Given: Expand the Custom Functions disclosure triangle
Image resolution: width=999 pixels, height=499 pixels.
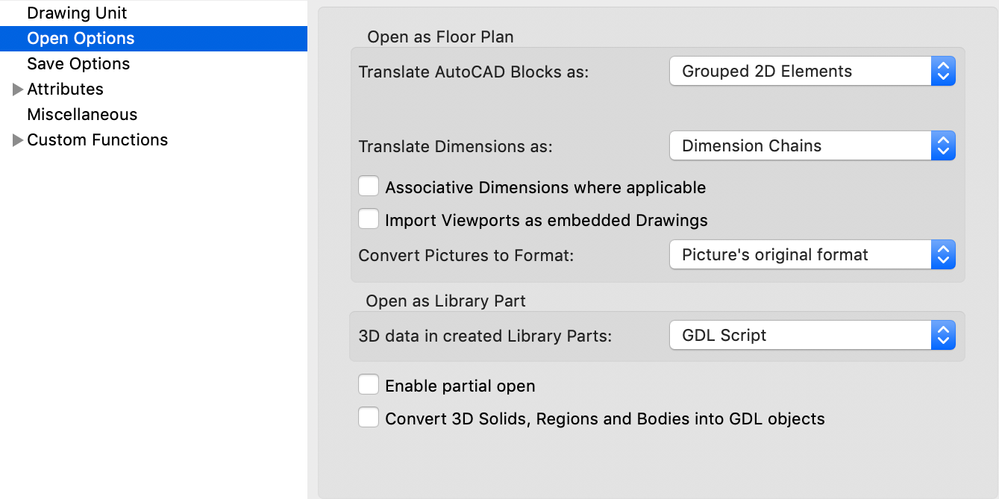Looking at the screenshot, I should pos(17,140).
